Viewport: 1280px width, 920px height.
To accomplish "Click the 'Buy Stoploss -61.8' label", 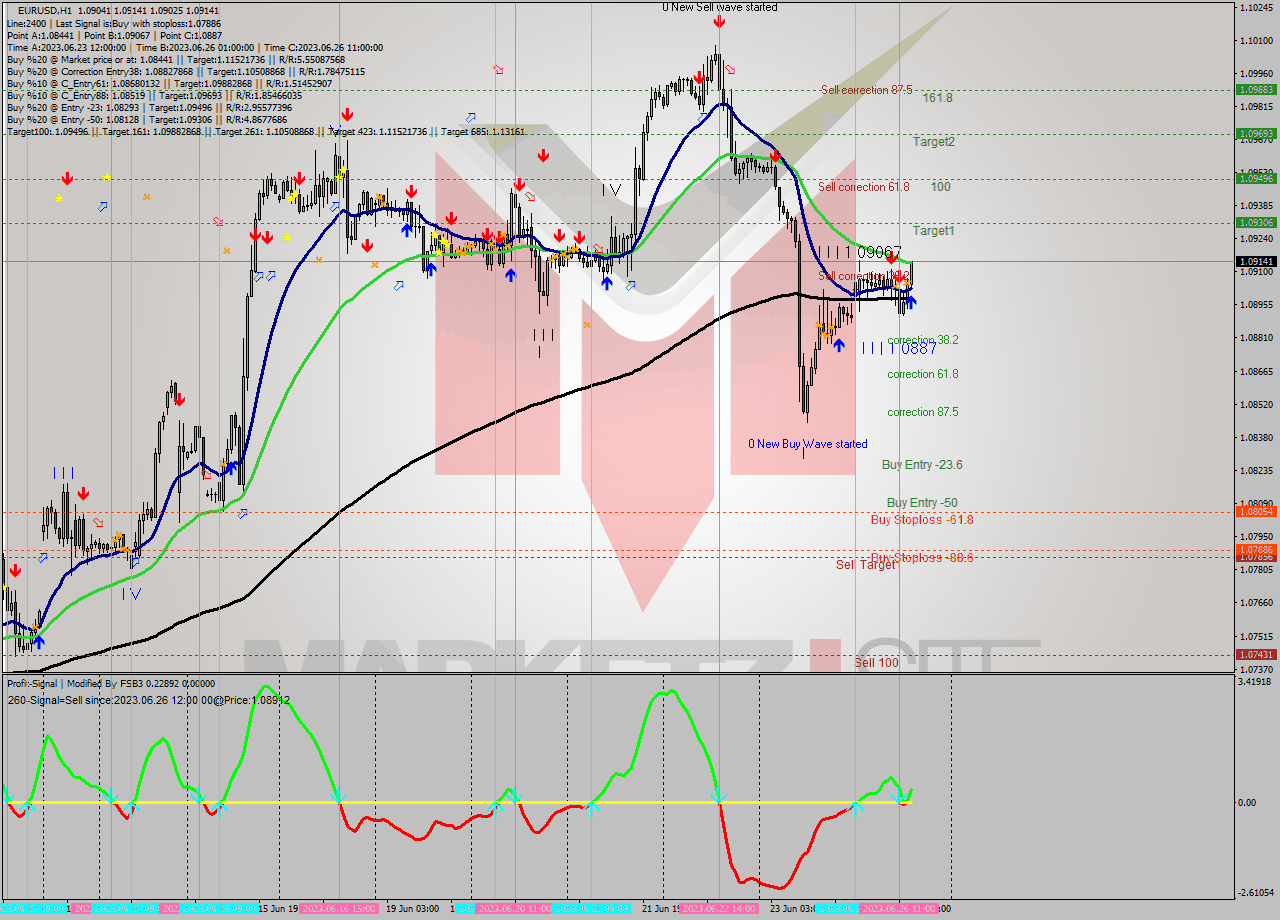I will tap(922, 520).
